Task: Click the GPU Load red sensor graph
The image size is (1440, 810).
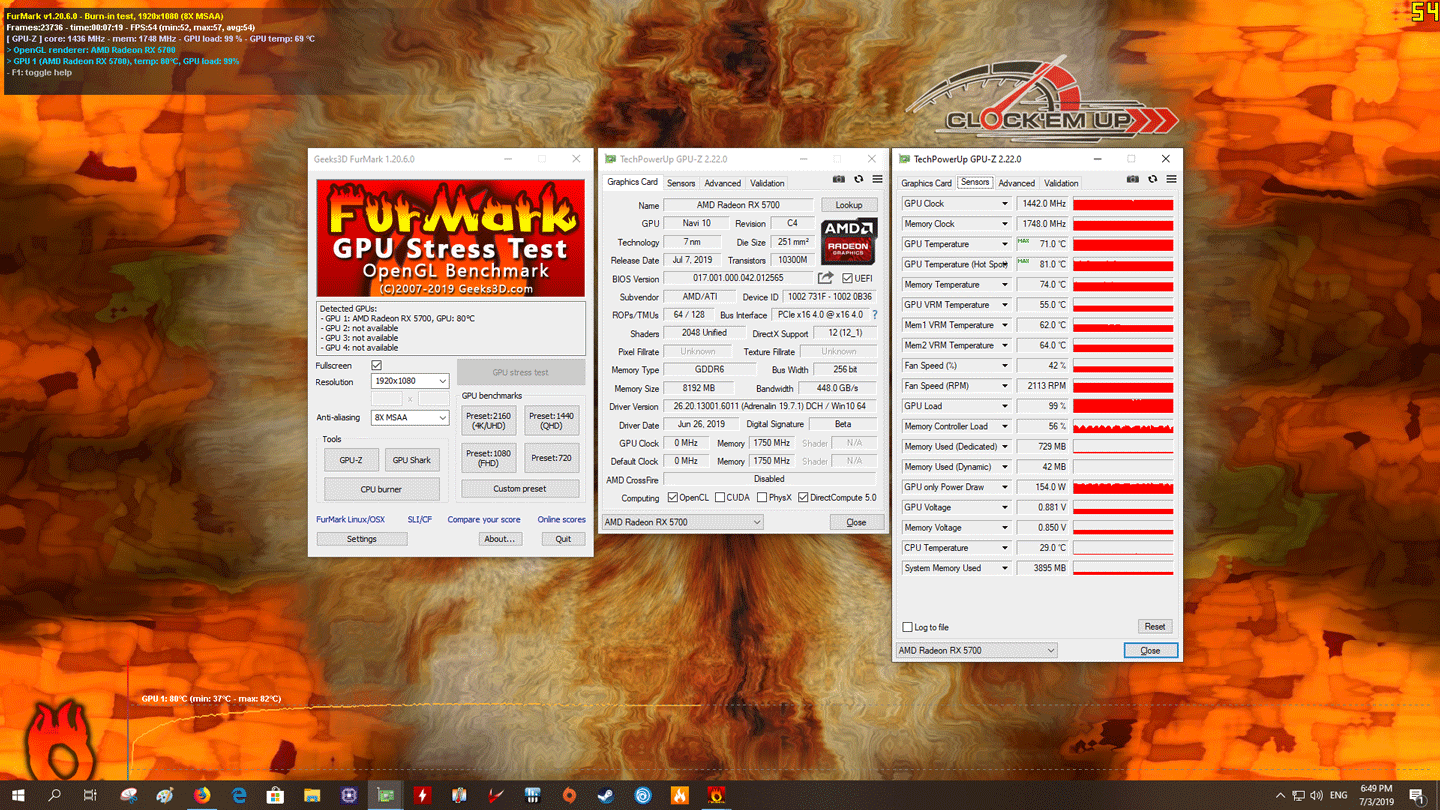Action: click(1123, 406)
